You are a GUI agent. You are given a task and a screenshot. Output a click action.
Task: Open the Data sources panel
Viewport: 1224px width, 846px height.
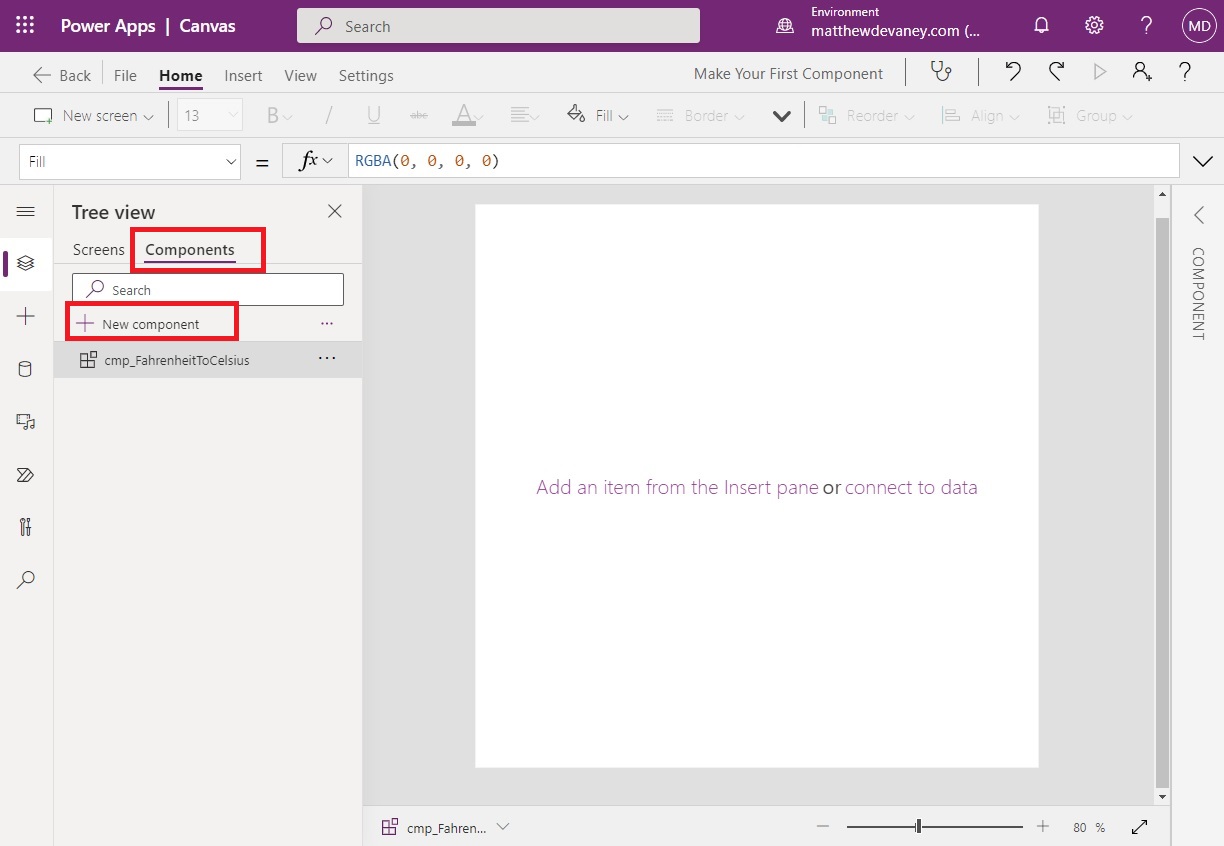tap(26, 368)
